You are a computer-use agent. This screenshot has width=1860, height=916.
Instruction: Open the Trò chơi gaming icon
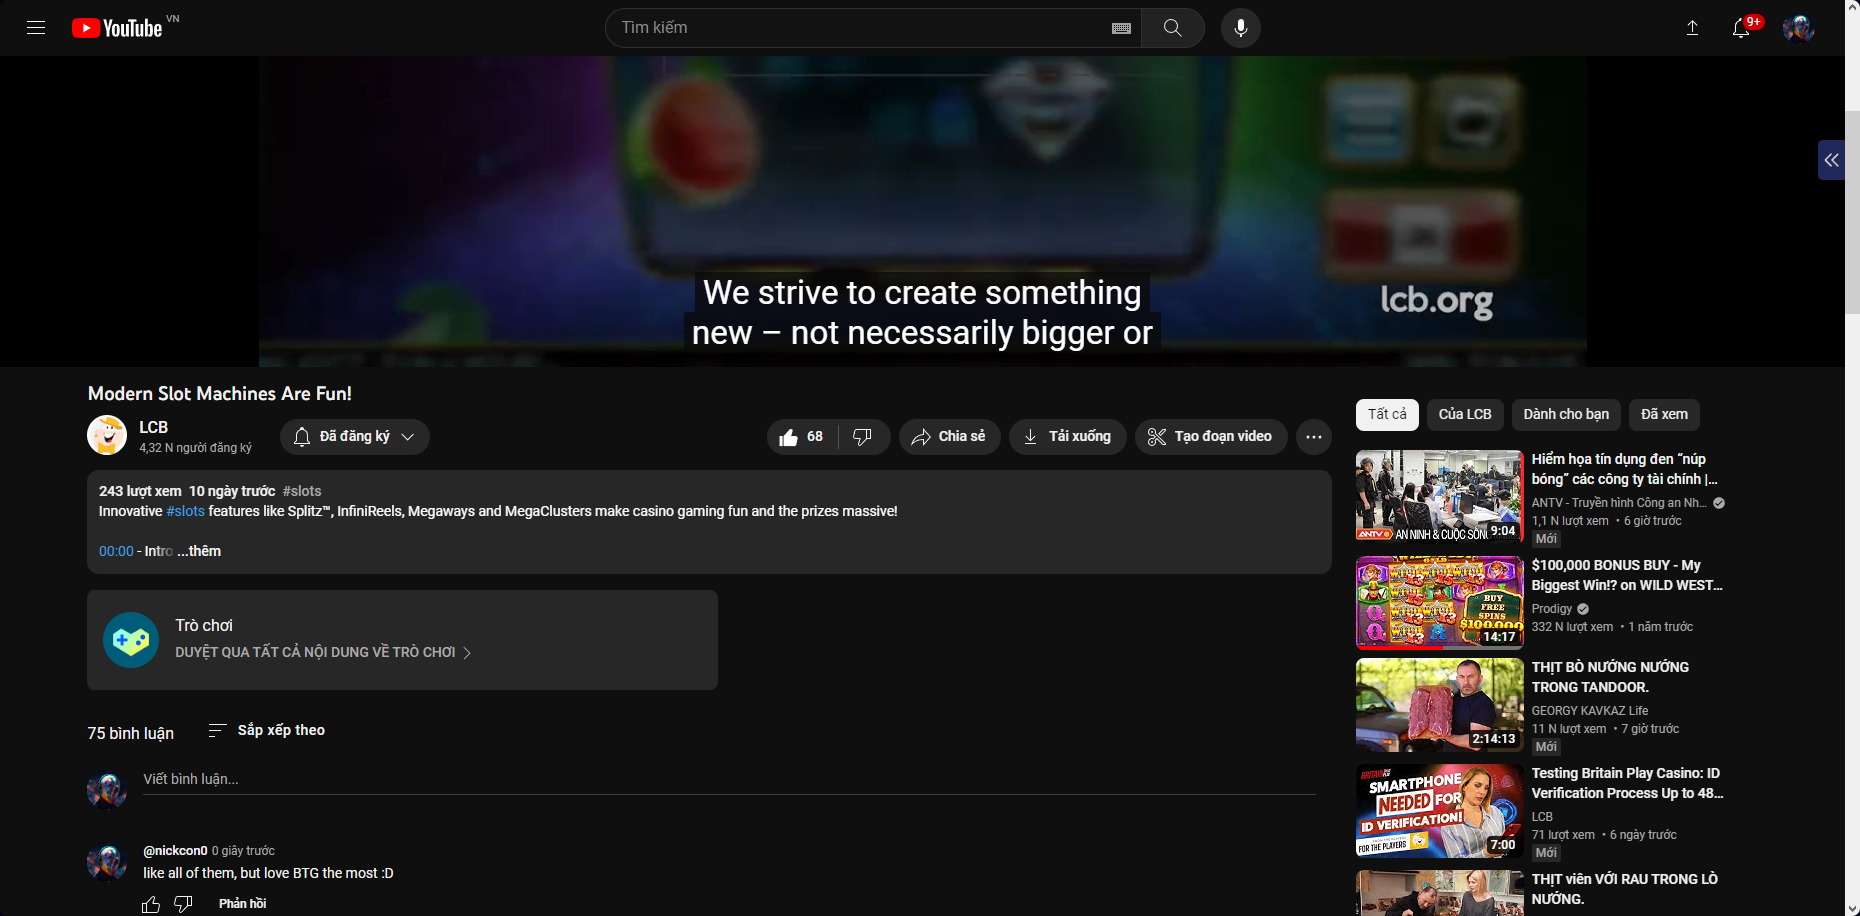click(x=131, y=640)
